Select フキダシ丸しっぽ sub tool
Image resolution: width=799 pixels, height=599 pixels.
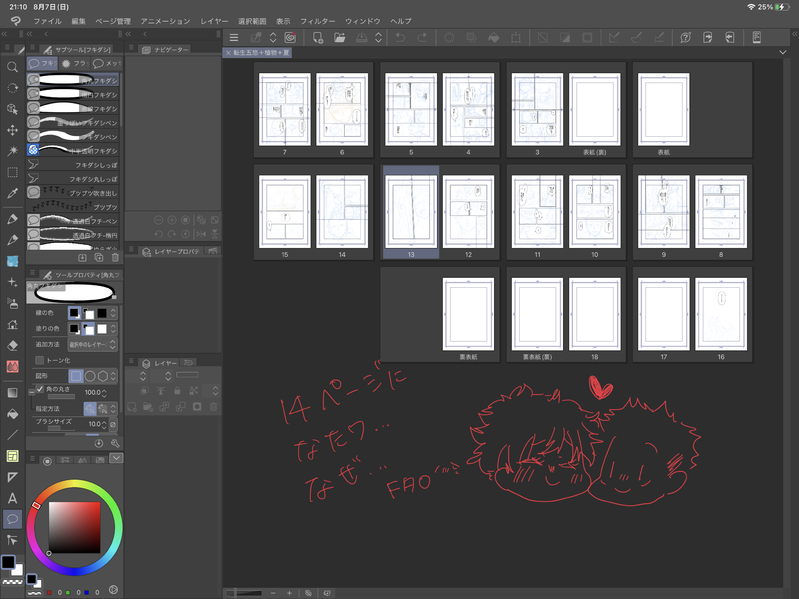(73, 179)
